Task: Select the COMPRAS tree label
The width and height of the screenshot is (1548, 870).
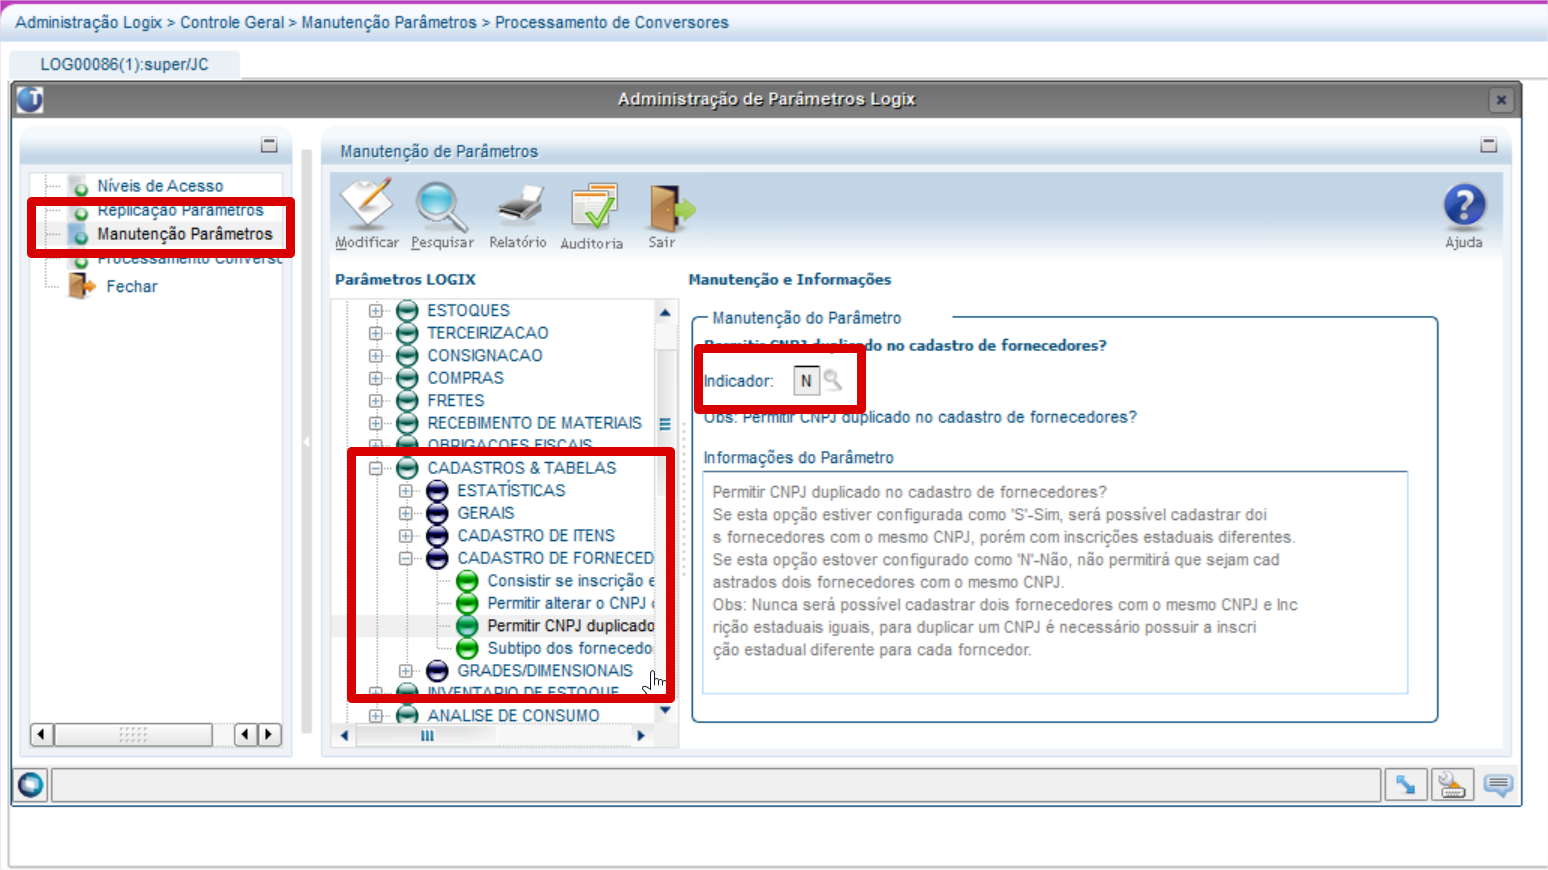Action: pos(466,378)
